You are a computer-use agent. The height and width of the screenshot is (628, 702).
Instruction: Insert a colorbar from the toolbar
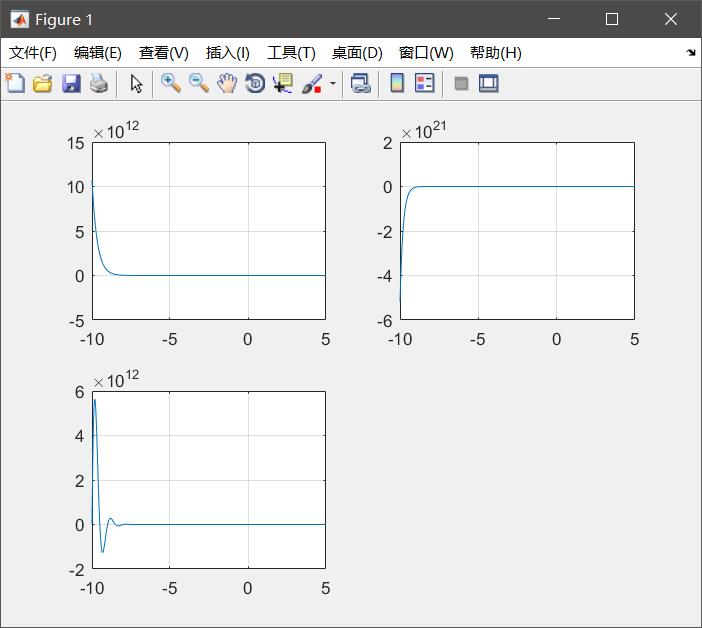click(x=397, y=83)
